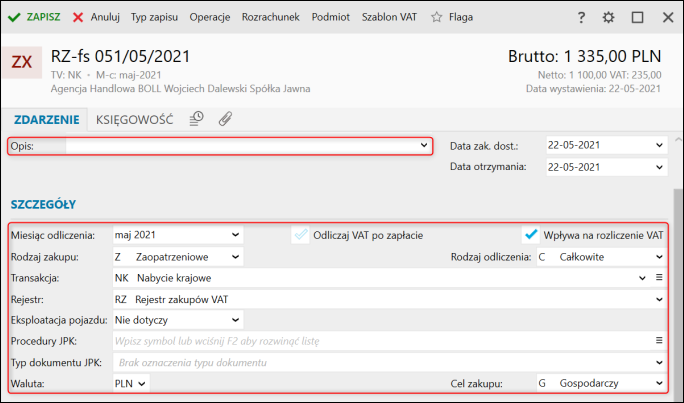Viewport: 684px width, 403px height.
Task: Open the Podmiot menu
Action: pyautogui.click(x=331, y=17)
